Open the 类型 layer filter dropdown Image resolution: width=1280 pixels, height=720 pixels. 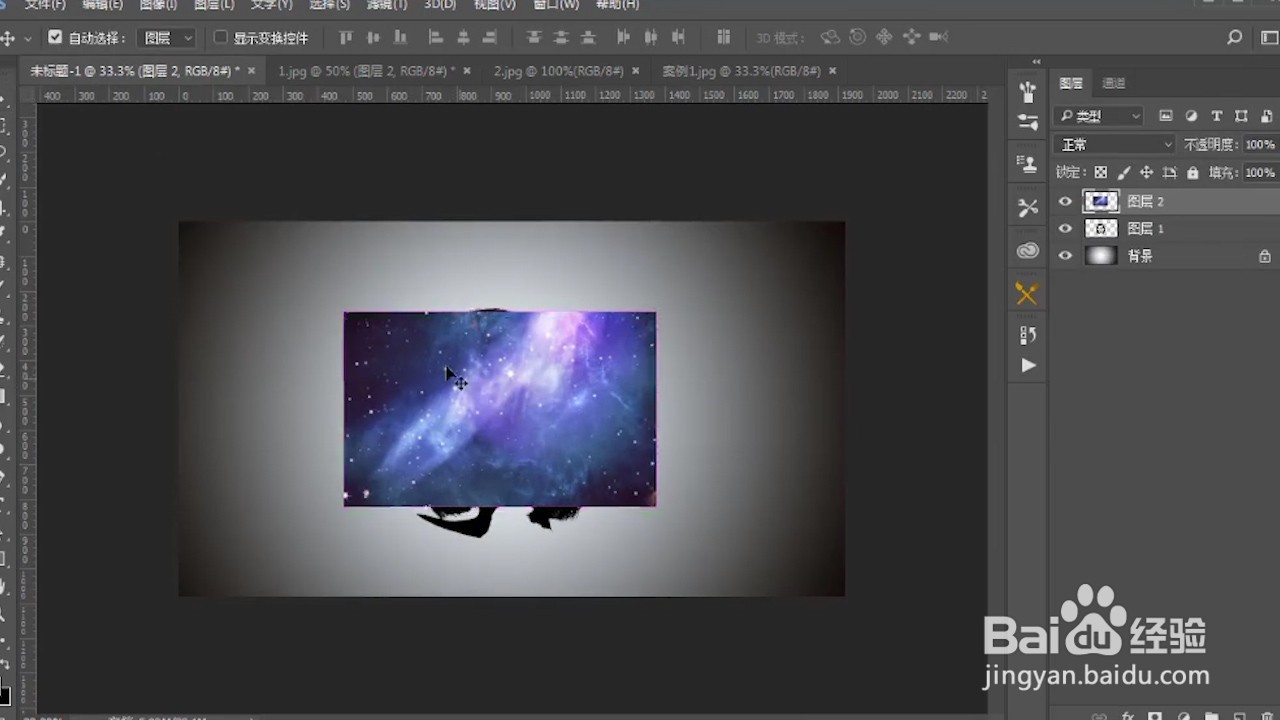pos(1100,115)
